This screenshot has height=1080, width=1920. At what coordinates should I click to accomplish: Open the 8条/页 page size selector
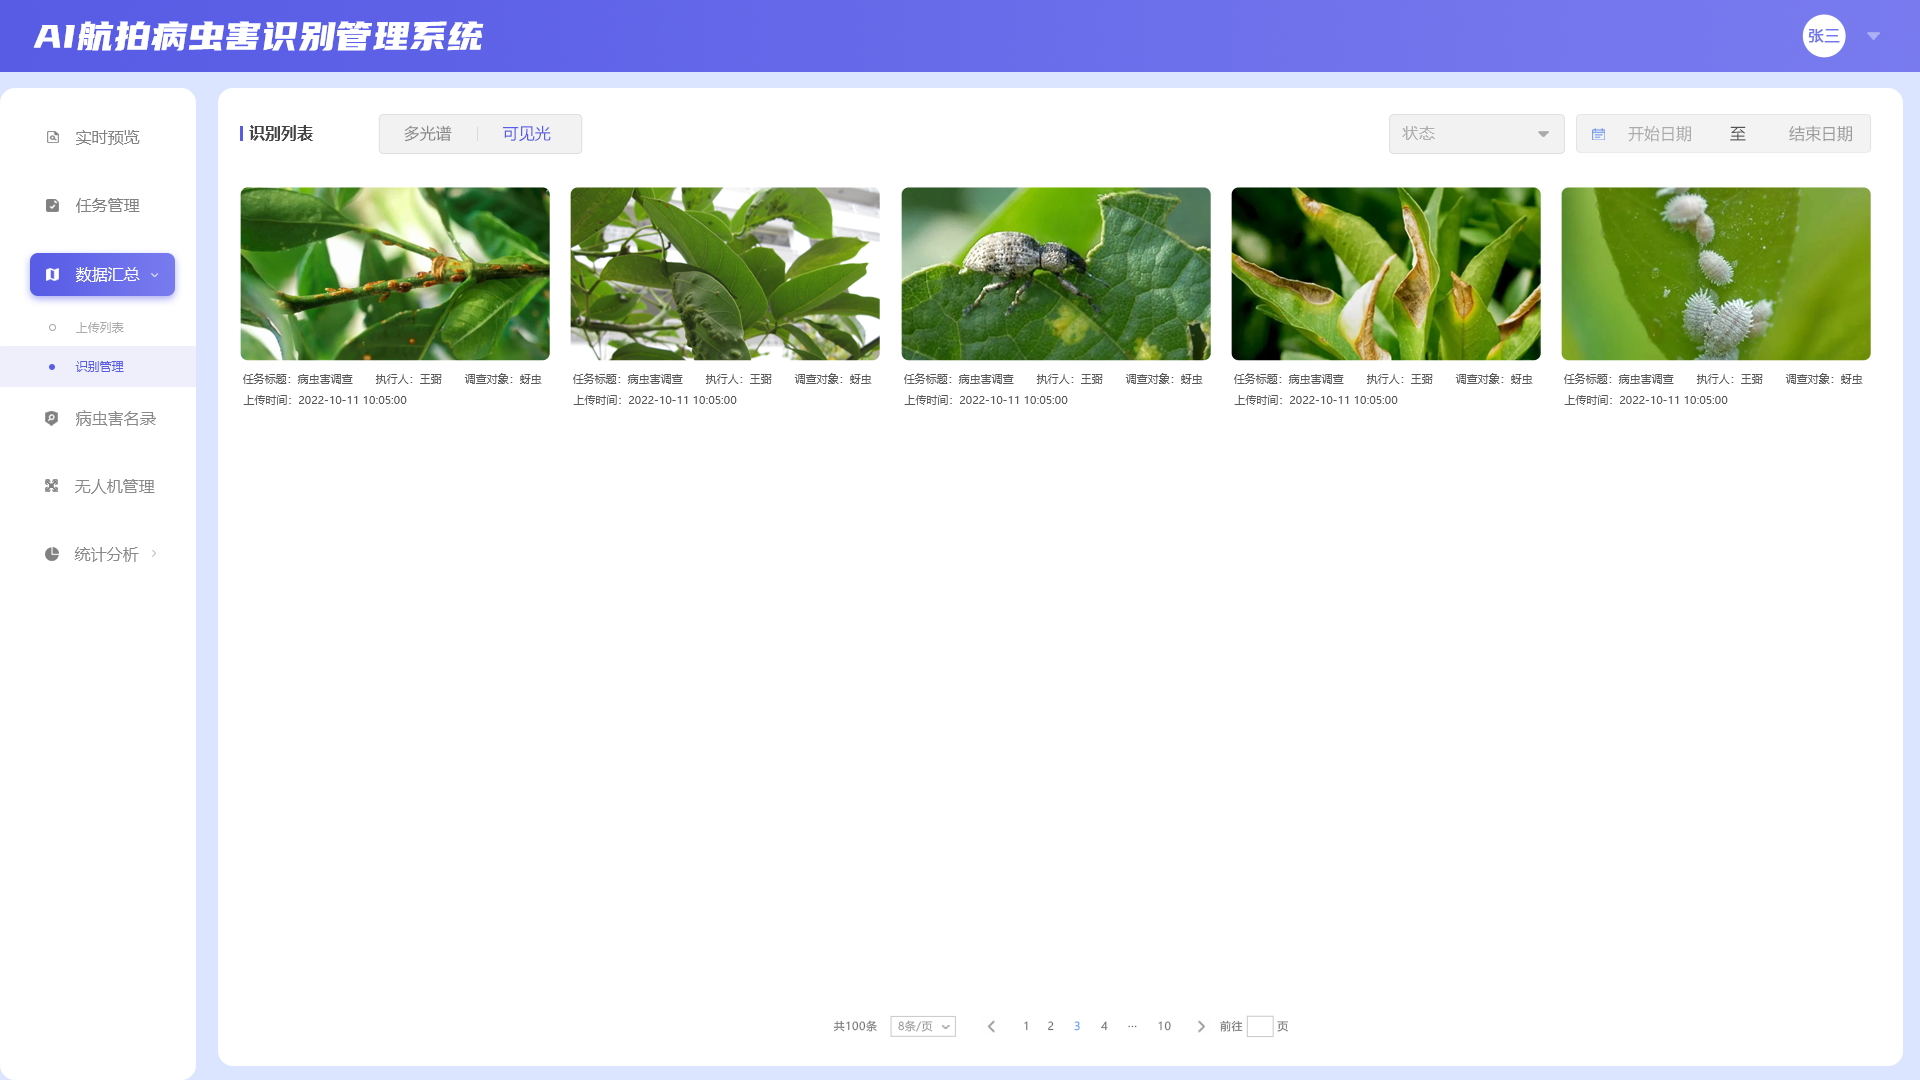923,1026
